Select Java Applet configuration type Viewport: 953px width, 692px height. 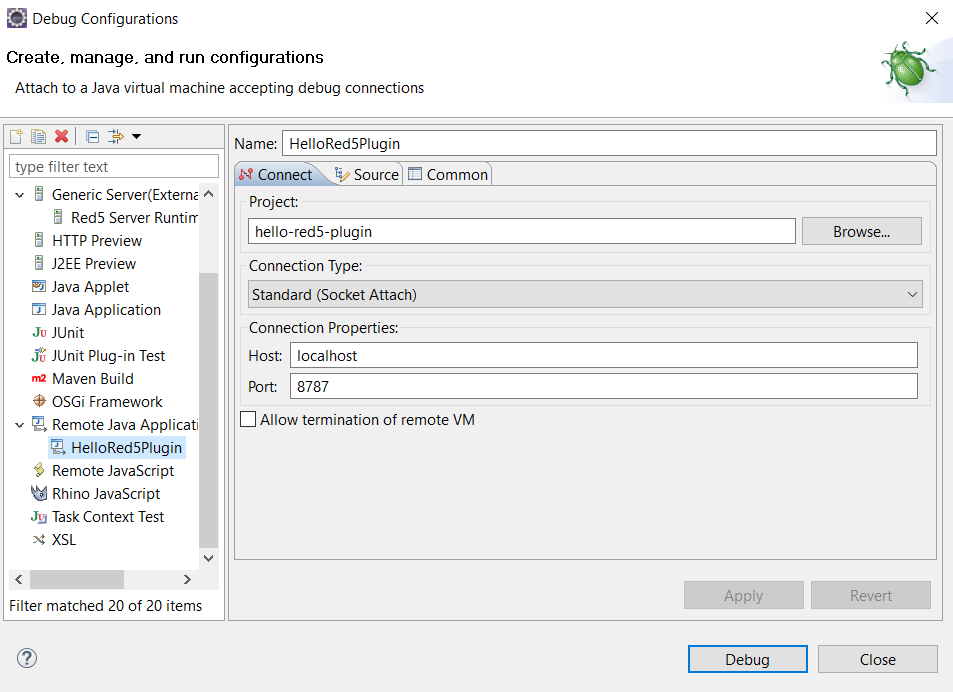coord(90,287)
